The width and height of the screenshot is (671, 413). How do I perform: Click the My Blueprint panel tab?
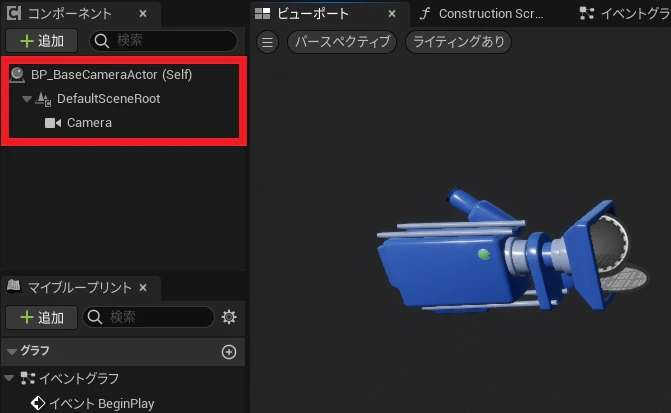click(80, 288)
